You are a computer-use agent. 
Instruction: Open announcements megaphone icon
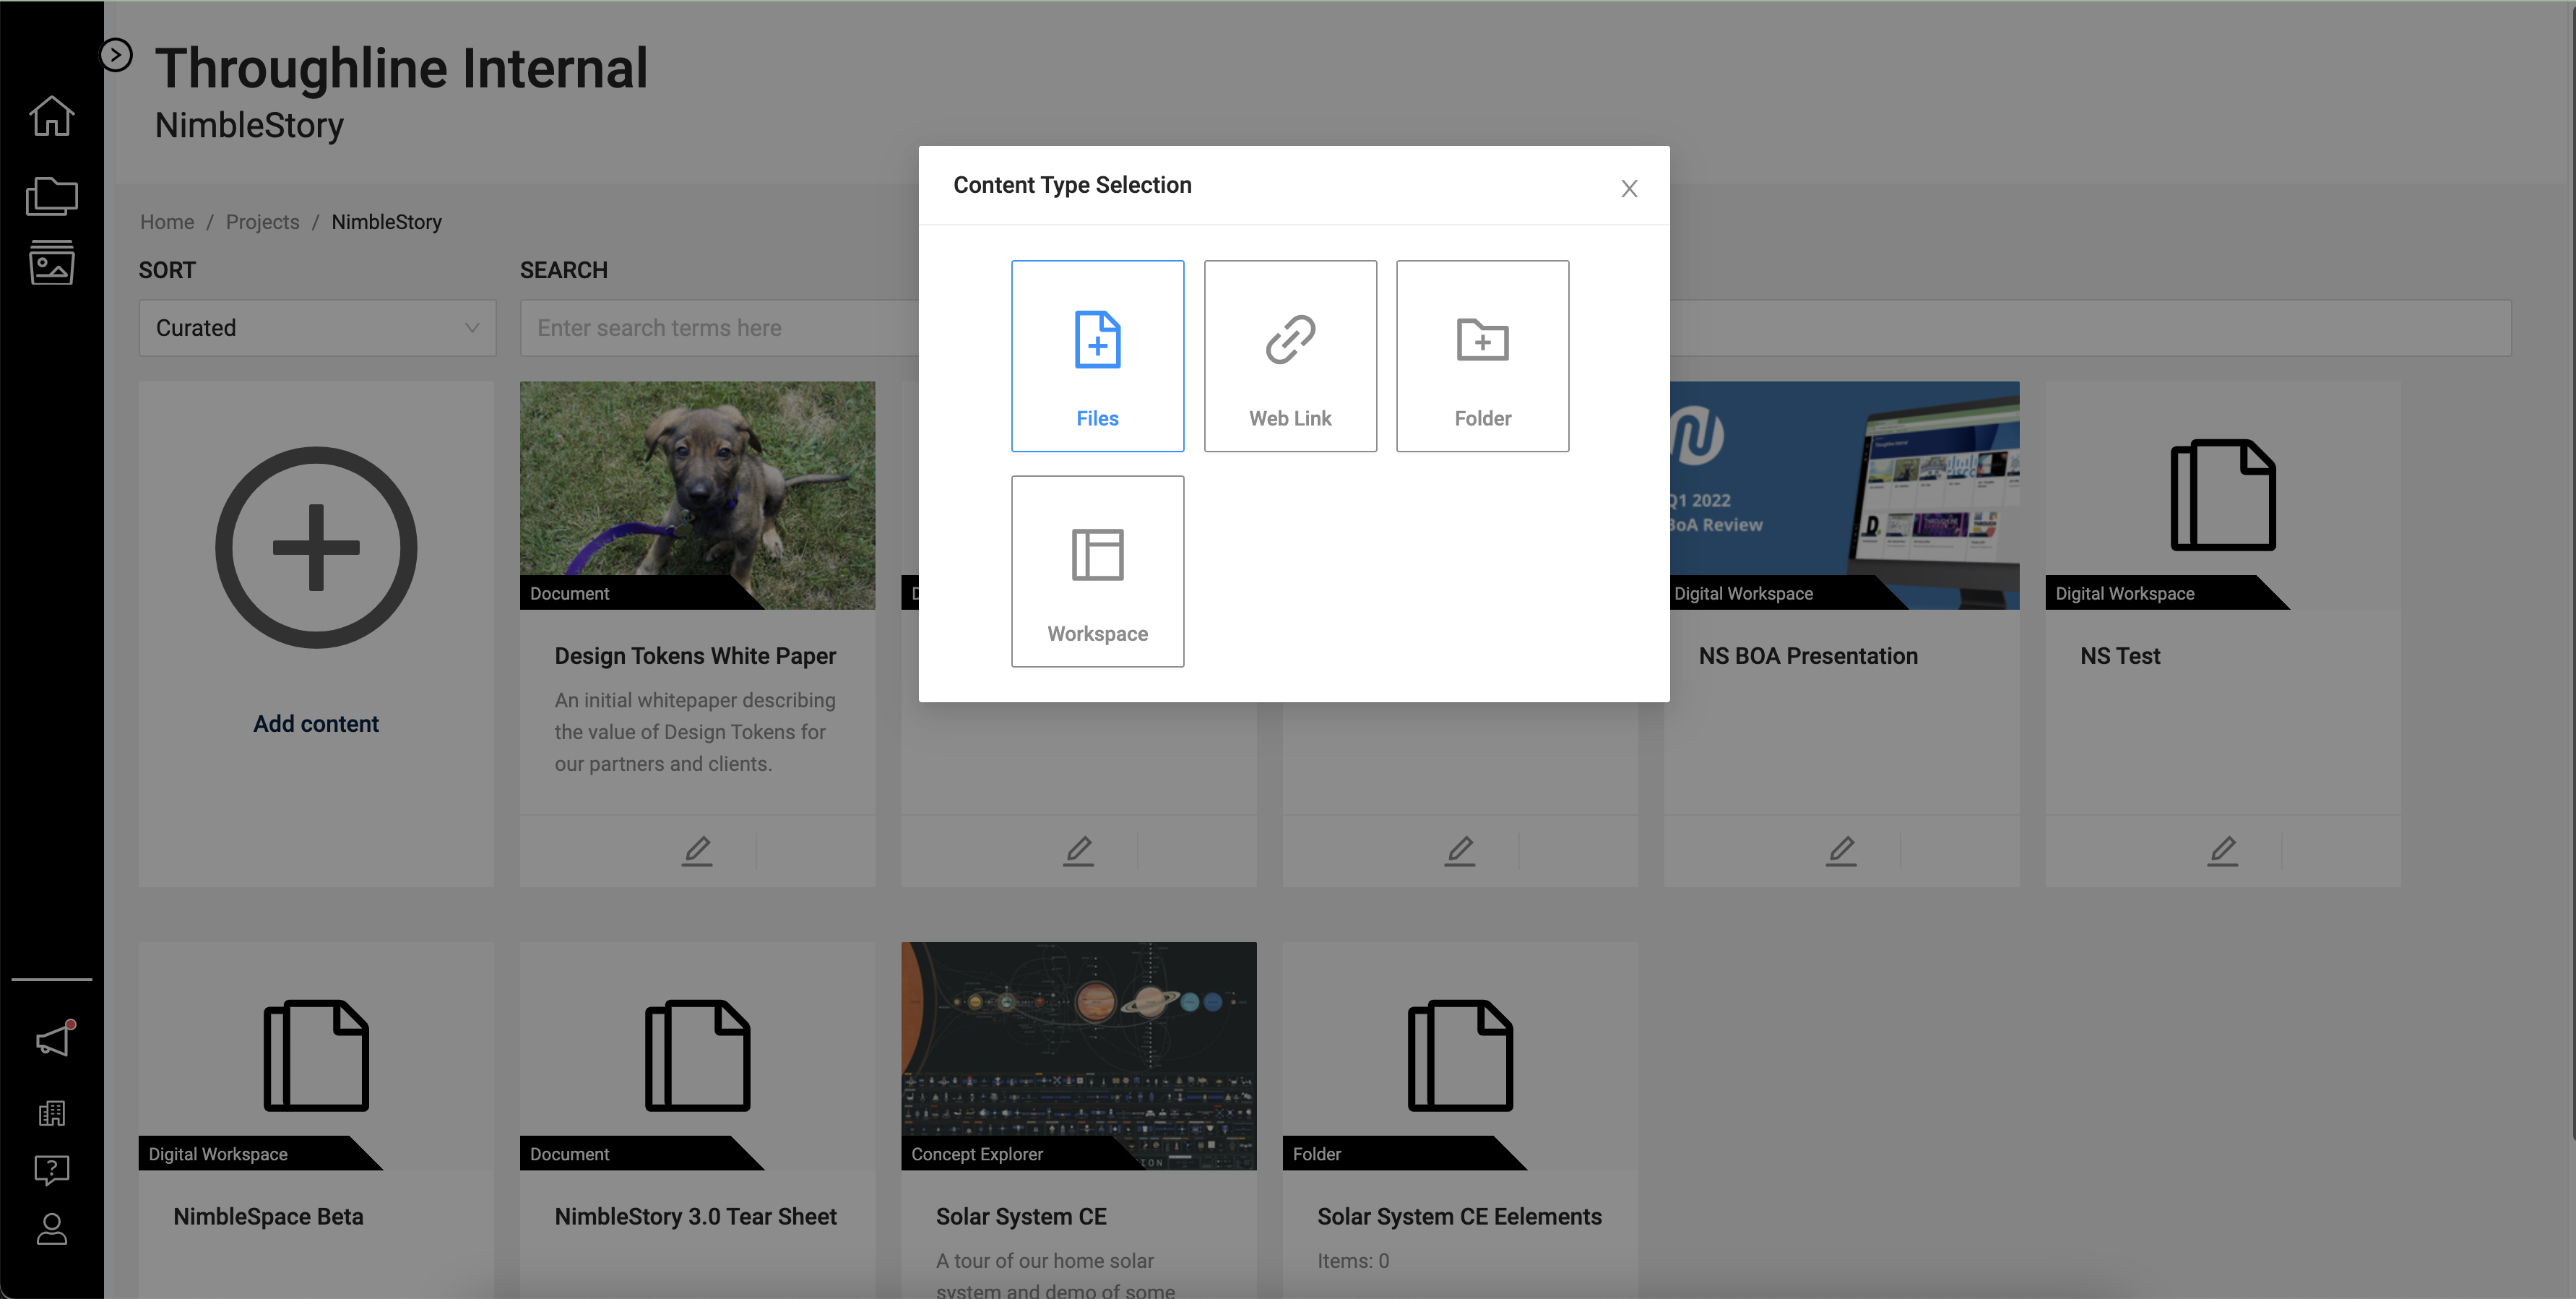(53, 1040)
